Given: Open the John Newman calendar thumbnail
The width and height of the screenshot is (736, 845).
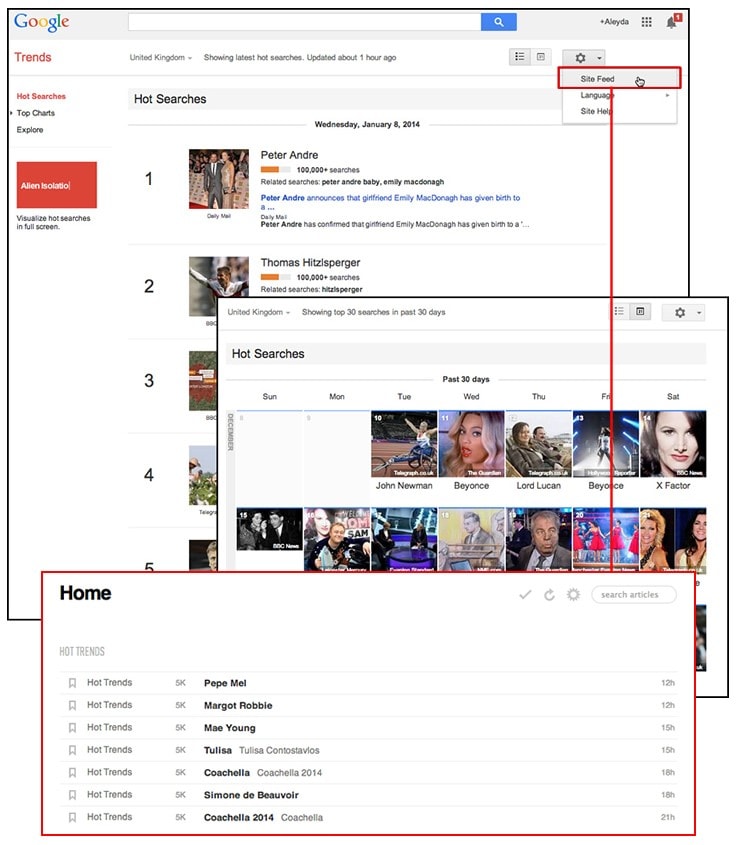Looking at the screenshot, I should [x=404, y=443].
